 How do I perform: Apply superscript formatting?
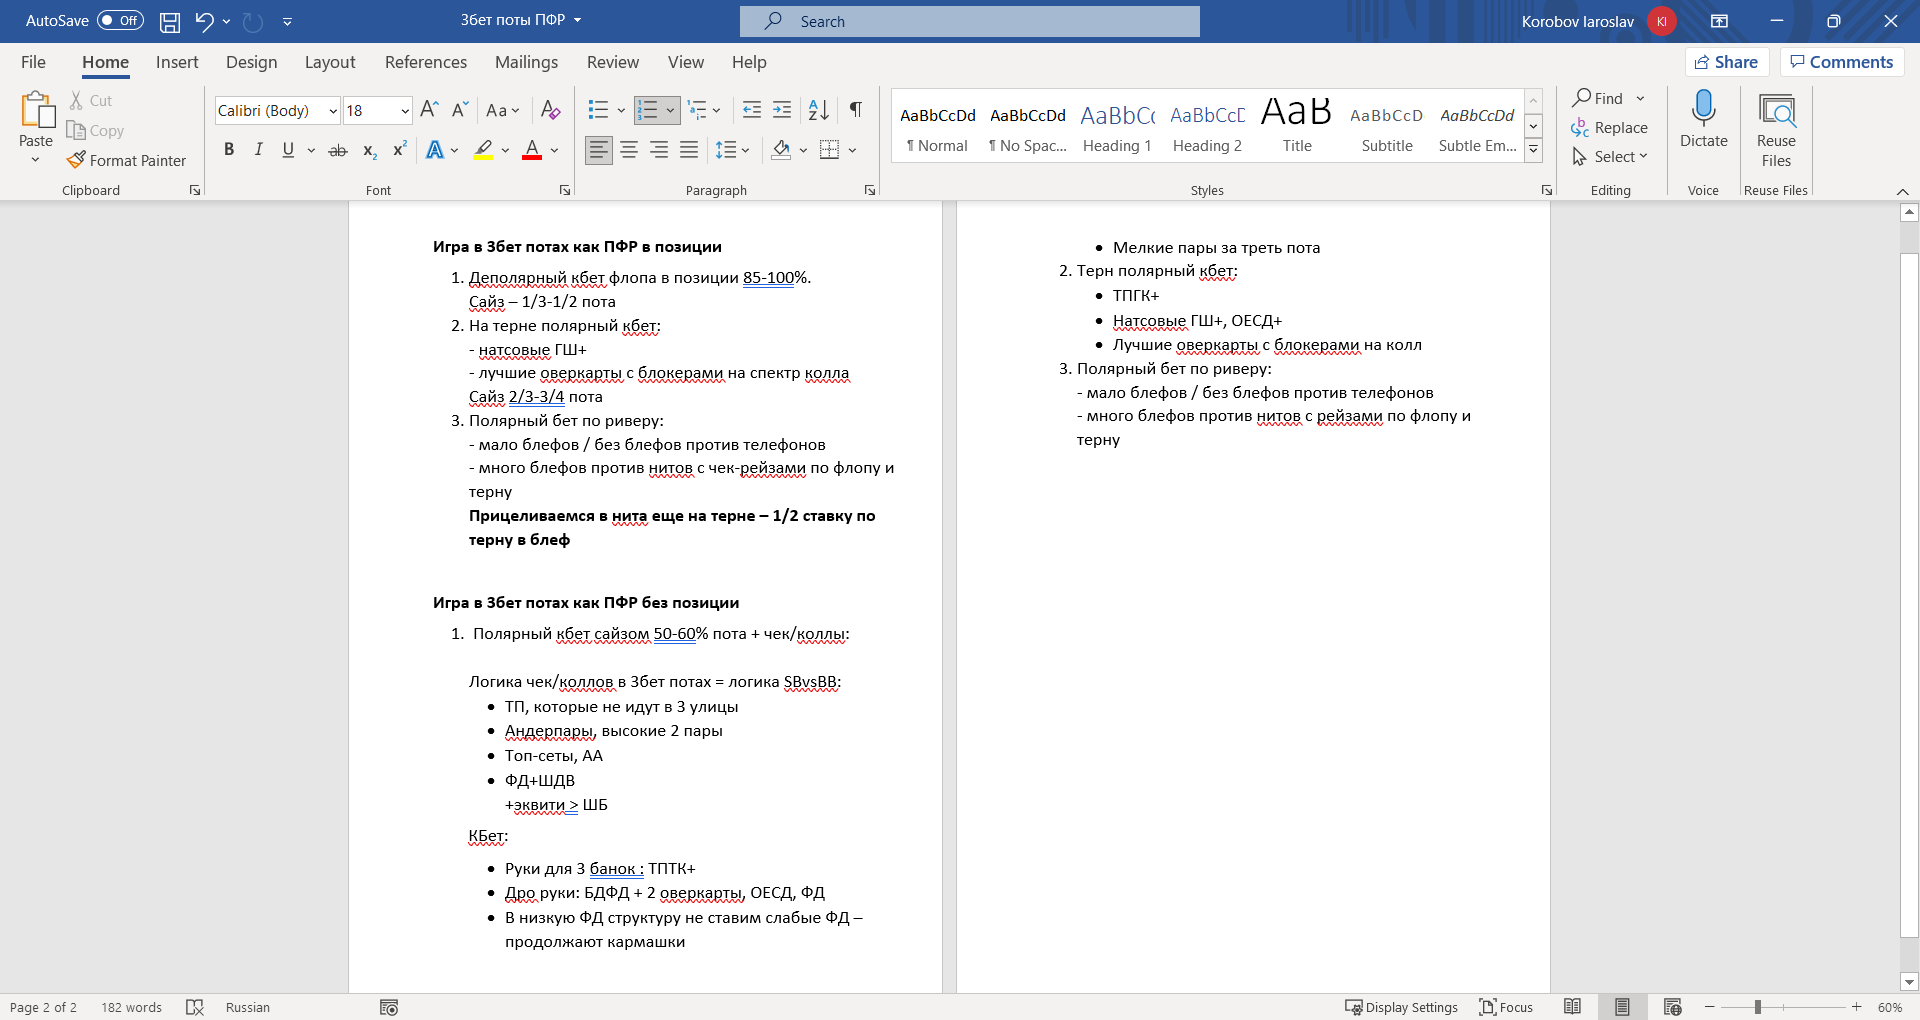(x=399, y=150)
